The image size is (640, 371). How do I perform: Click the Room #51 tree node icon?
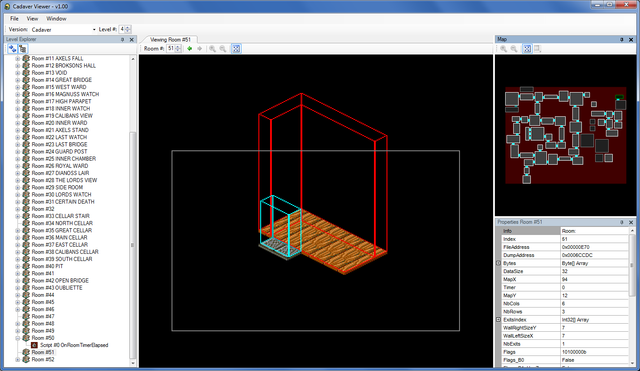coord(26,352)
